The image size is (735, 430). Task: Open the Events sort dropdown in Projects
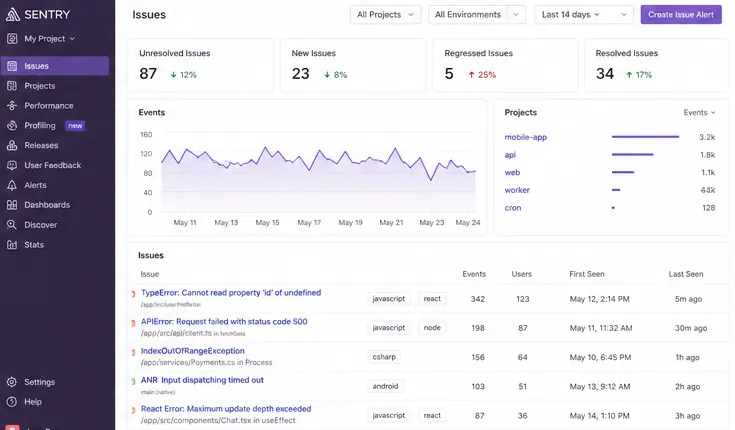click(x=699, y=113)
